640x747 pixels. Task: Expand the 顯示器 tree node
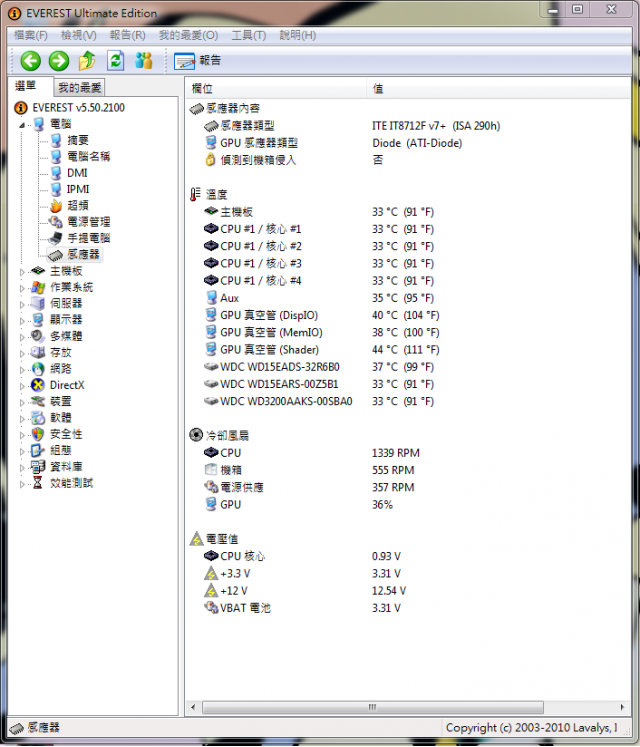pyautogui.click(x=22, y=321)
